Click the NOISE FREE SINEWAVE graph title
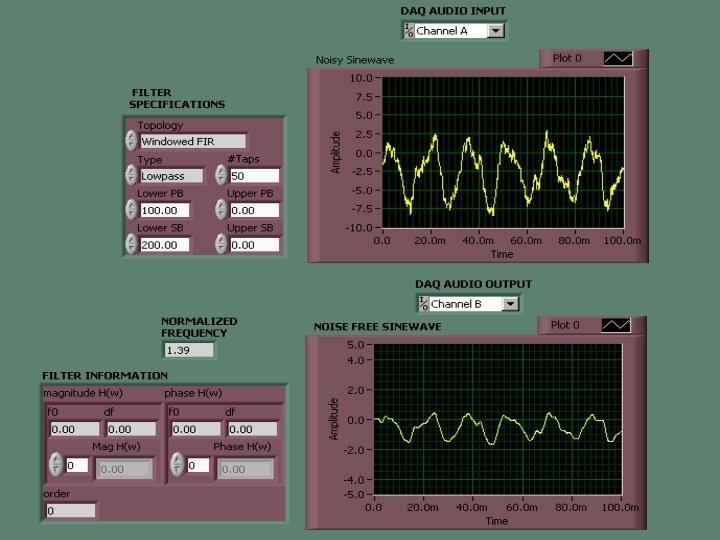 377,326
